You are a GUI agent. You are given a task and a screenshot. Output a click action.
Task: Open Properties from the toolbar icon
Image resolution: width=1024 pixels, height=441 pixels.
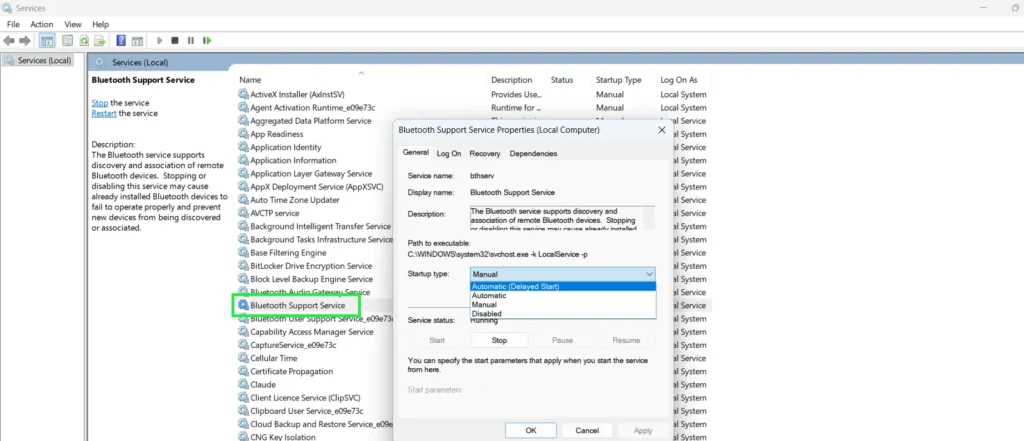(x=67, y=41)
